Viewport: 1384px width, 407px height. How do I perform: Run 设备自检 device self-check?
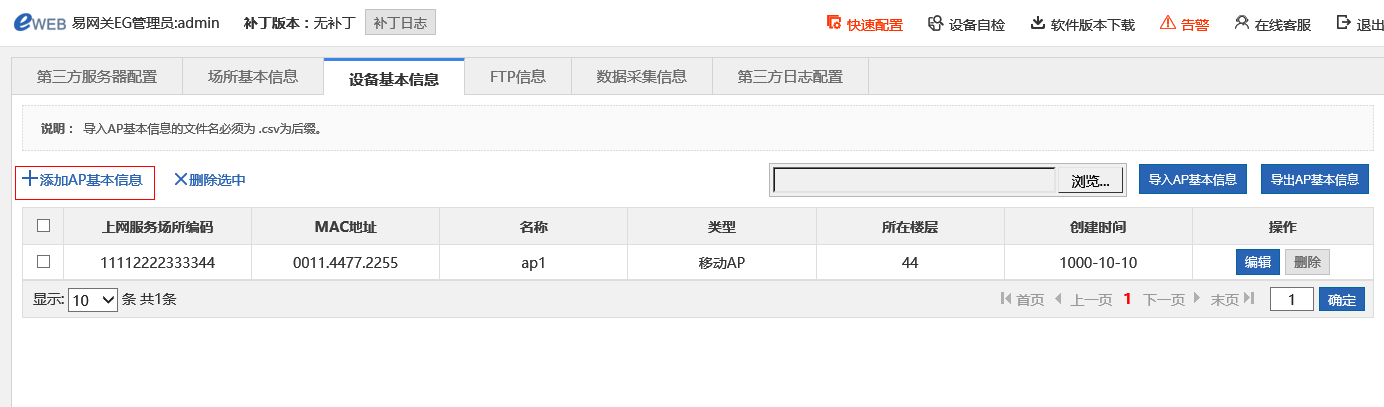pyautogui.click(x=966, y=24)
